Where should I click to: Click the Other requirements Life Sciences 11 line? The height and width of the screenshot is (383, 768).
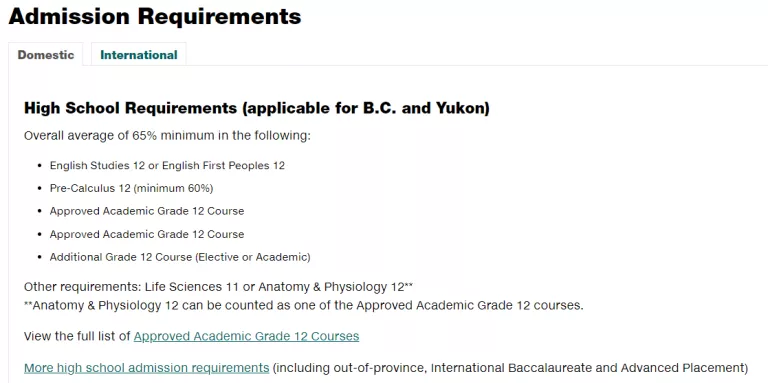pyautogui.click(x=218, y=287)
